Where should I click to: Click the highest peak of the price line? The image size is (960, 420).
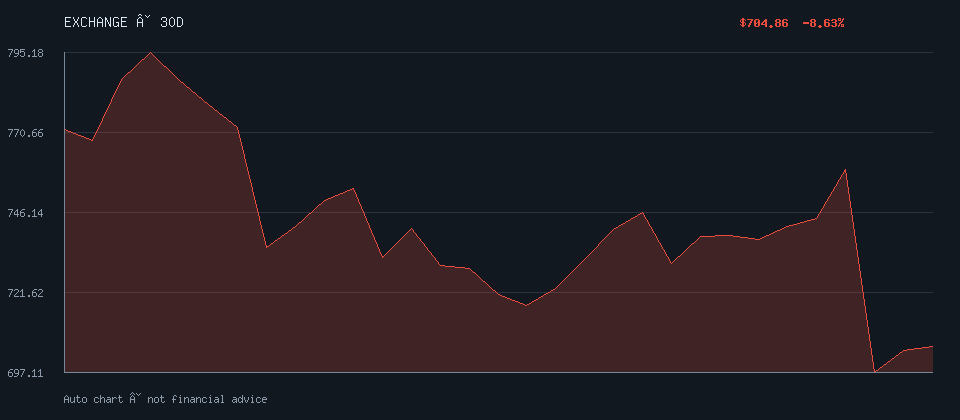tap(151, 53)
